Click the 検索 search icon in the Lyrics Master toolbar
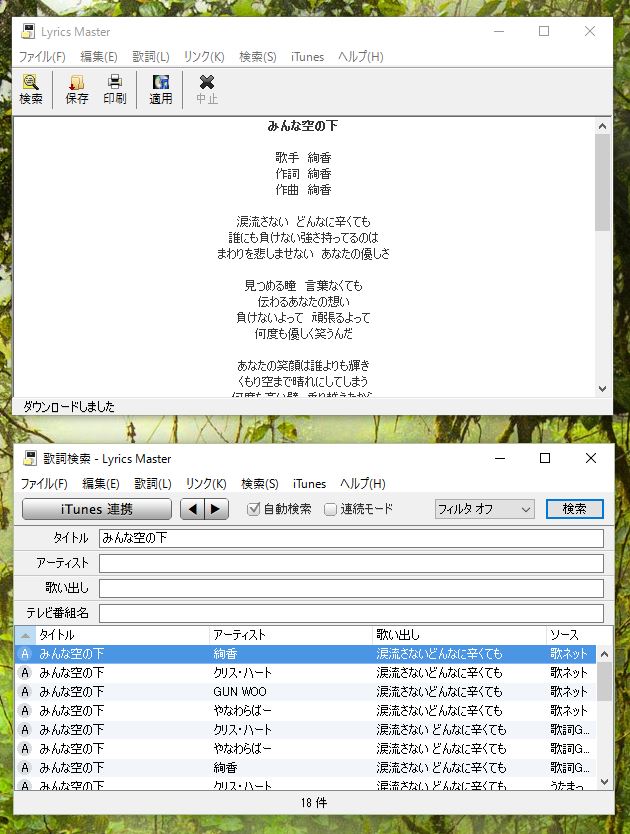The height and width of the screenshot is (834, 630). [31, 89]
